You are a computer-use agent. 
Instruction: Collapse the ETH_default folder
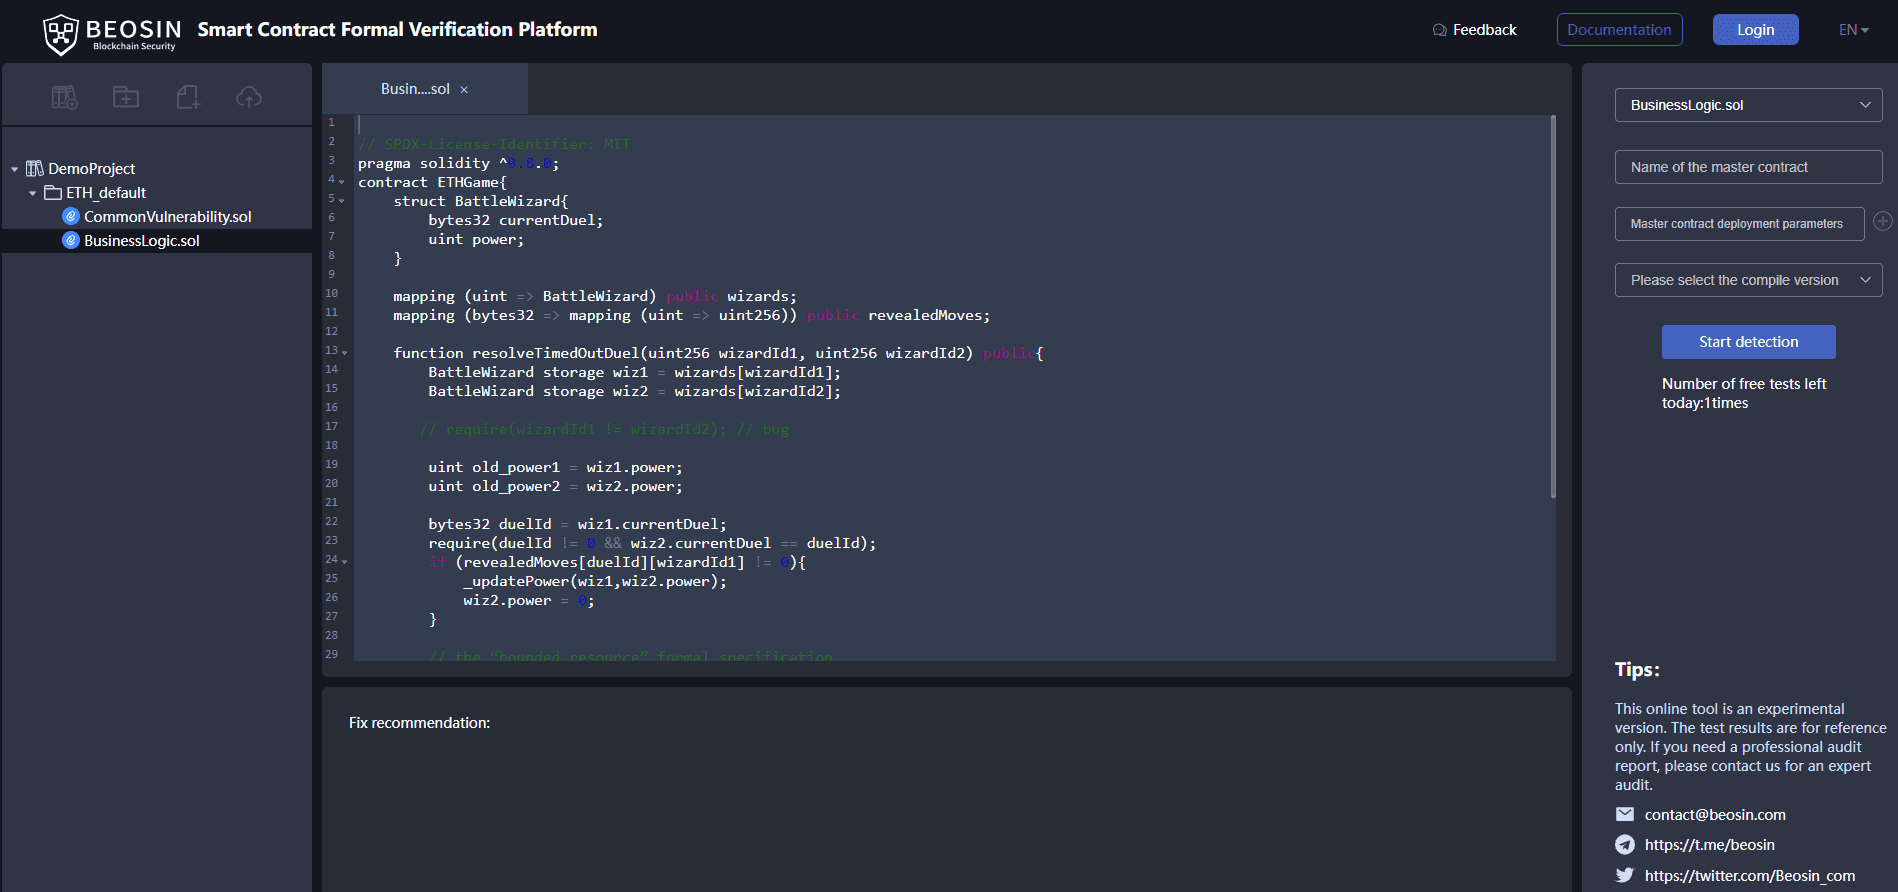click(x=33, y=193)
